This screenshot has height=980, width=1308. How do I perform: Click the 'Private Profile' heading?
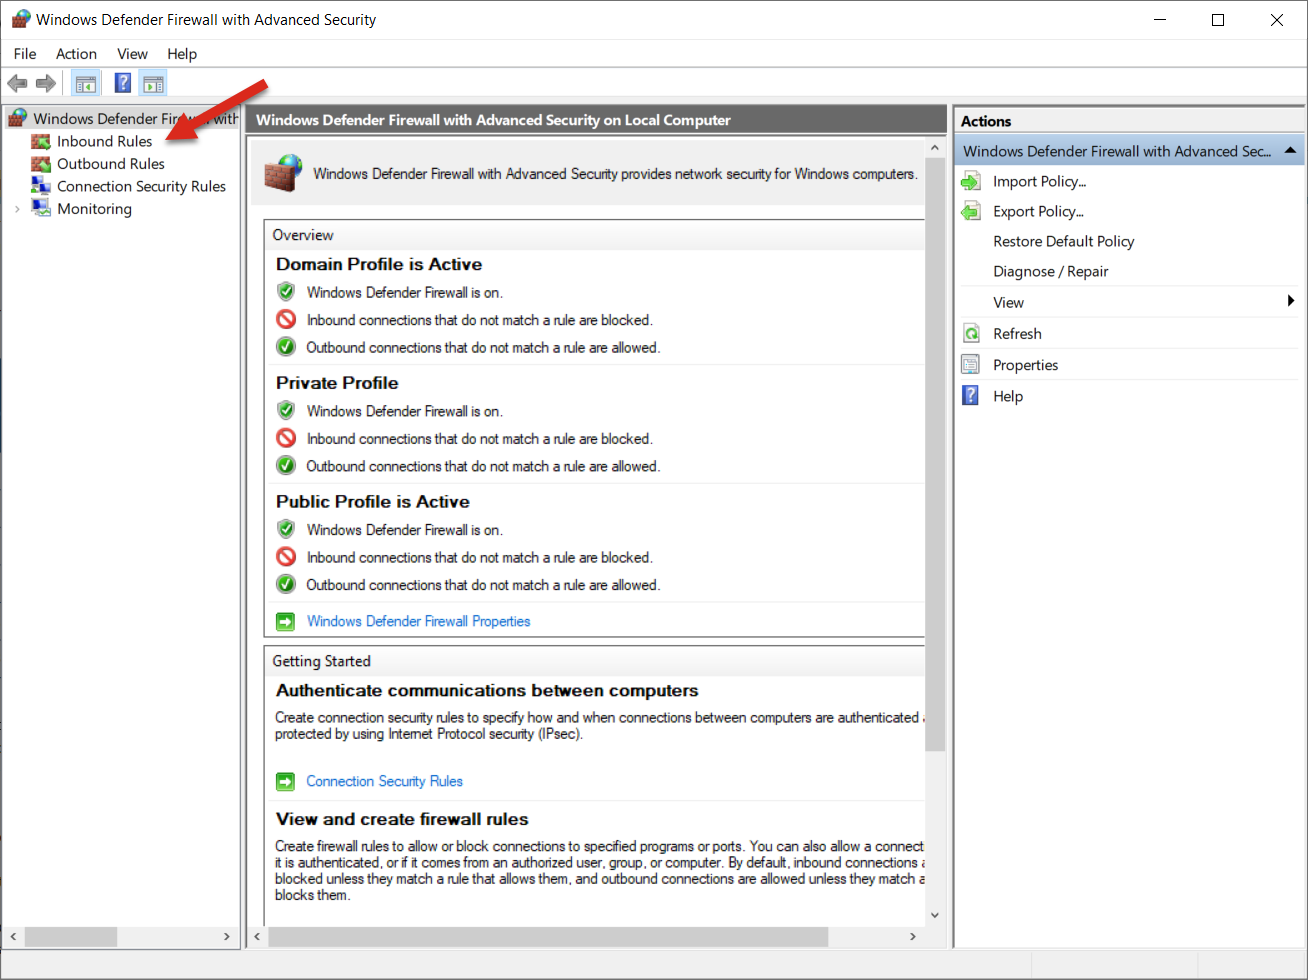[x=337, y=383]
